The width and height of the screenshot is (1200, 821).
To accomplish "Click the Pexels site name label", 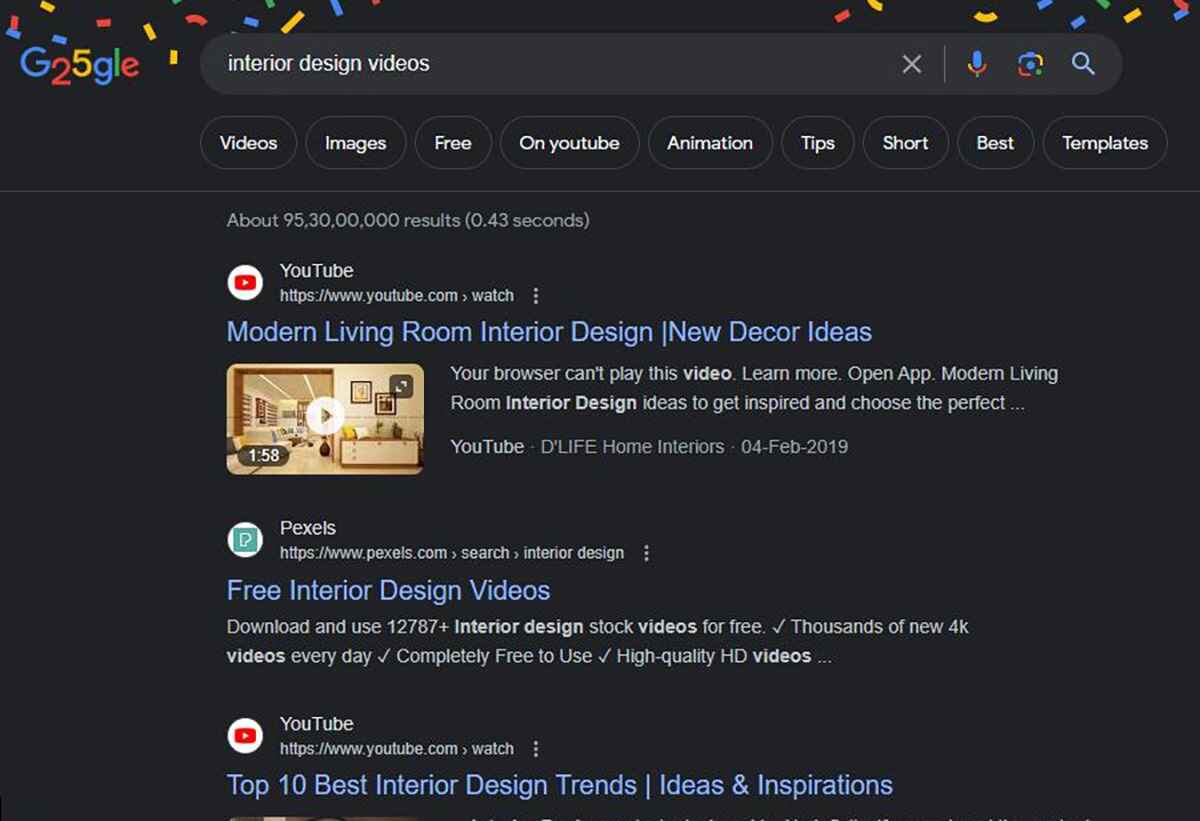I will 308,528.
